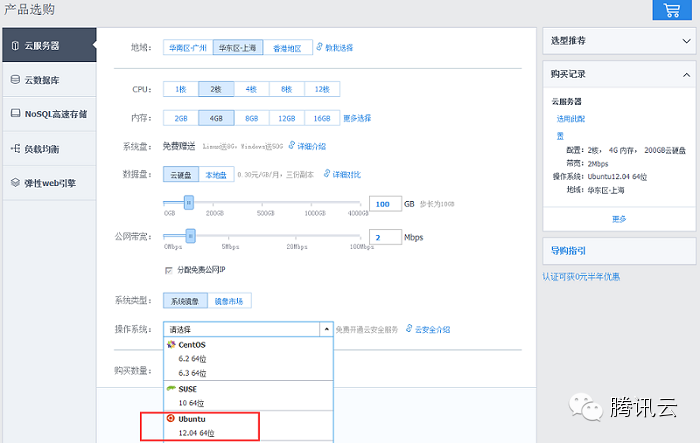This screenshot has height=443, width=700.
Task: Collapse the 操作系统 dropdown arrow
Action: (x=327, y=329)
